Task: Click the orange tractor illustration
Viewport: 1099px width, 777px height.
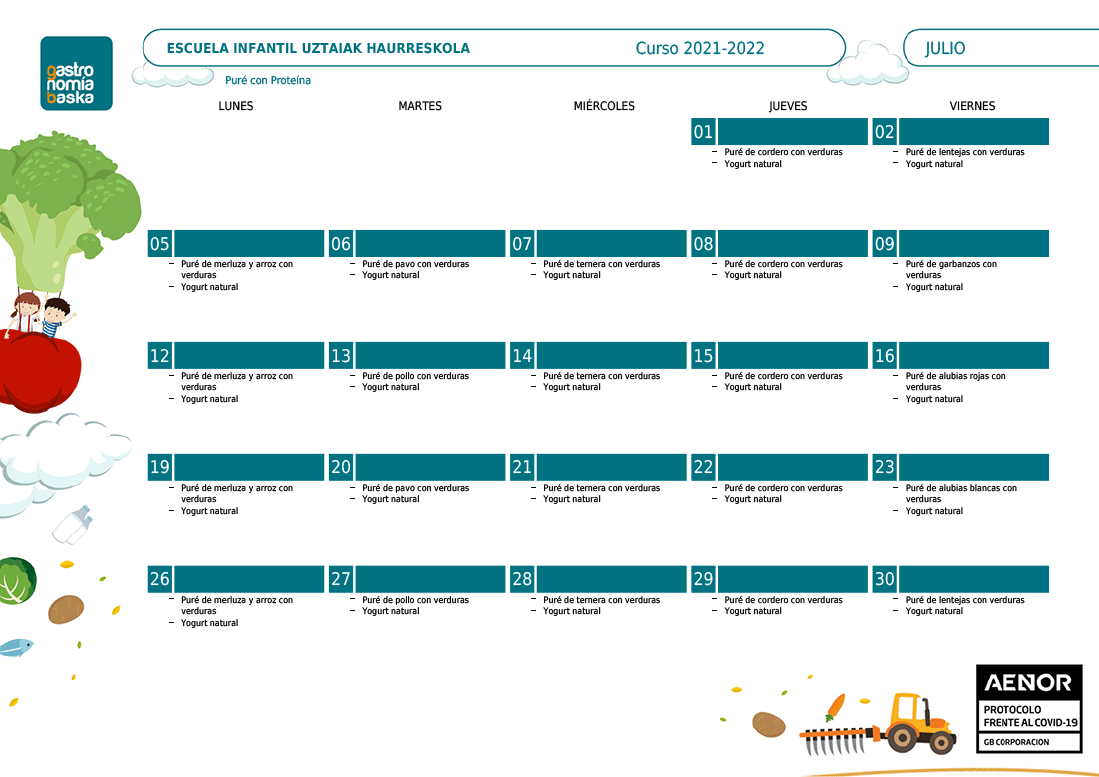Action: point(910,721)
